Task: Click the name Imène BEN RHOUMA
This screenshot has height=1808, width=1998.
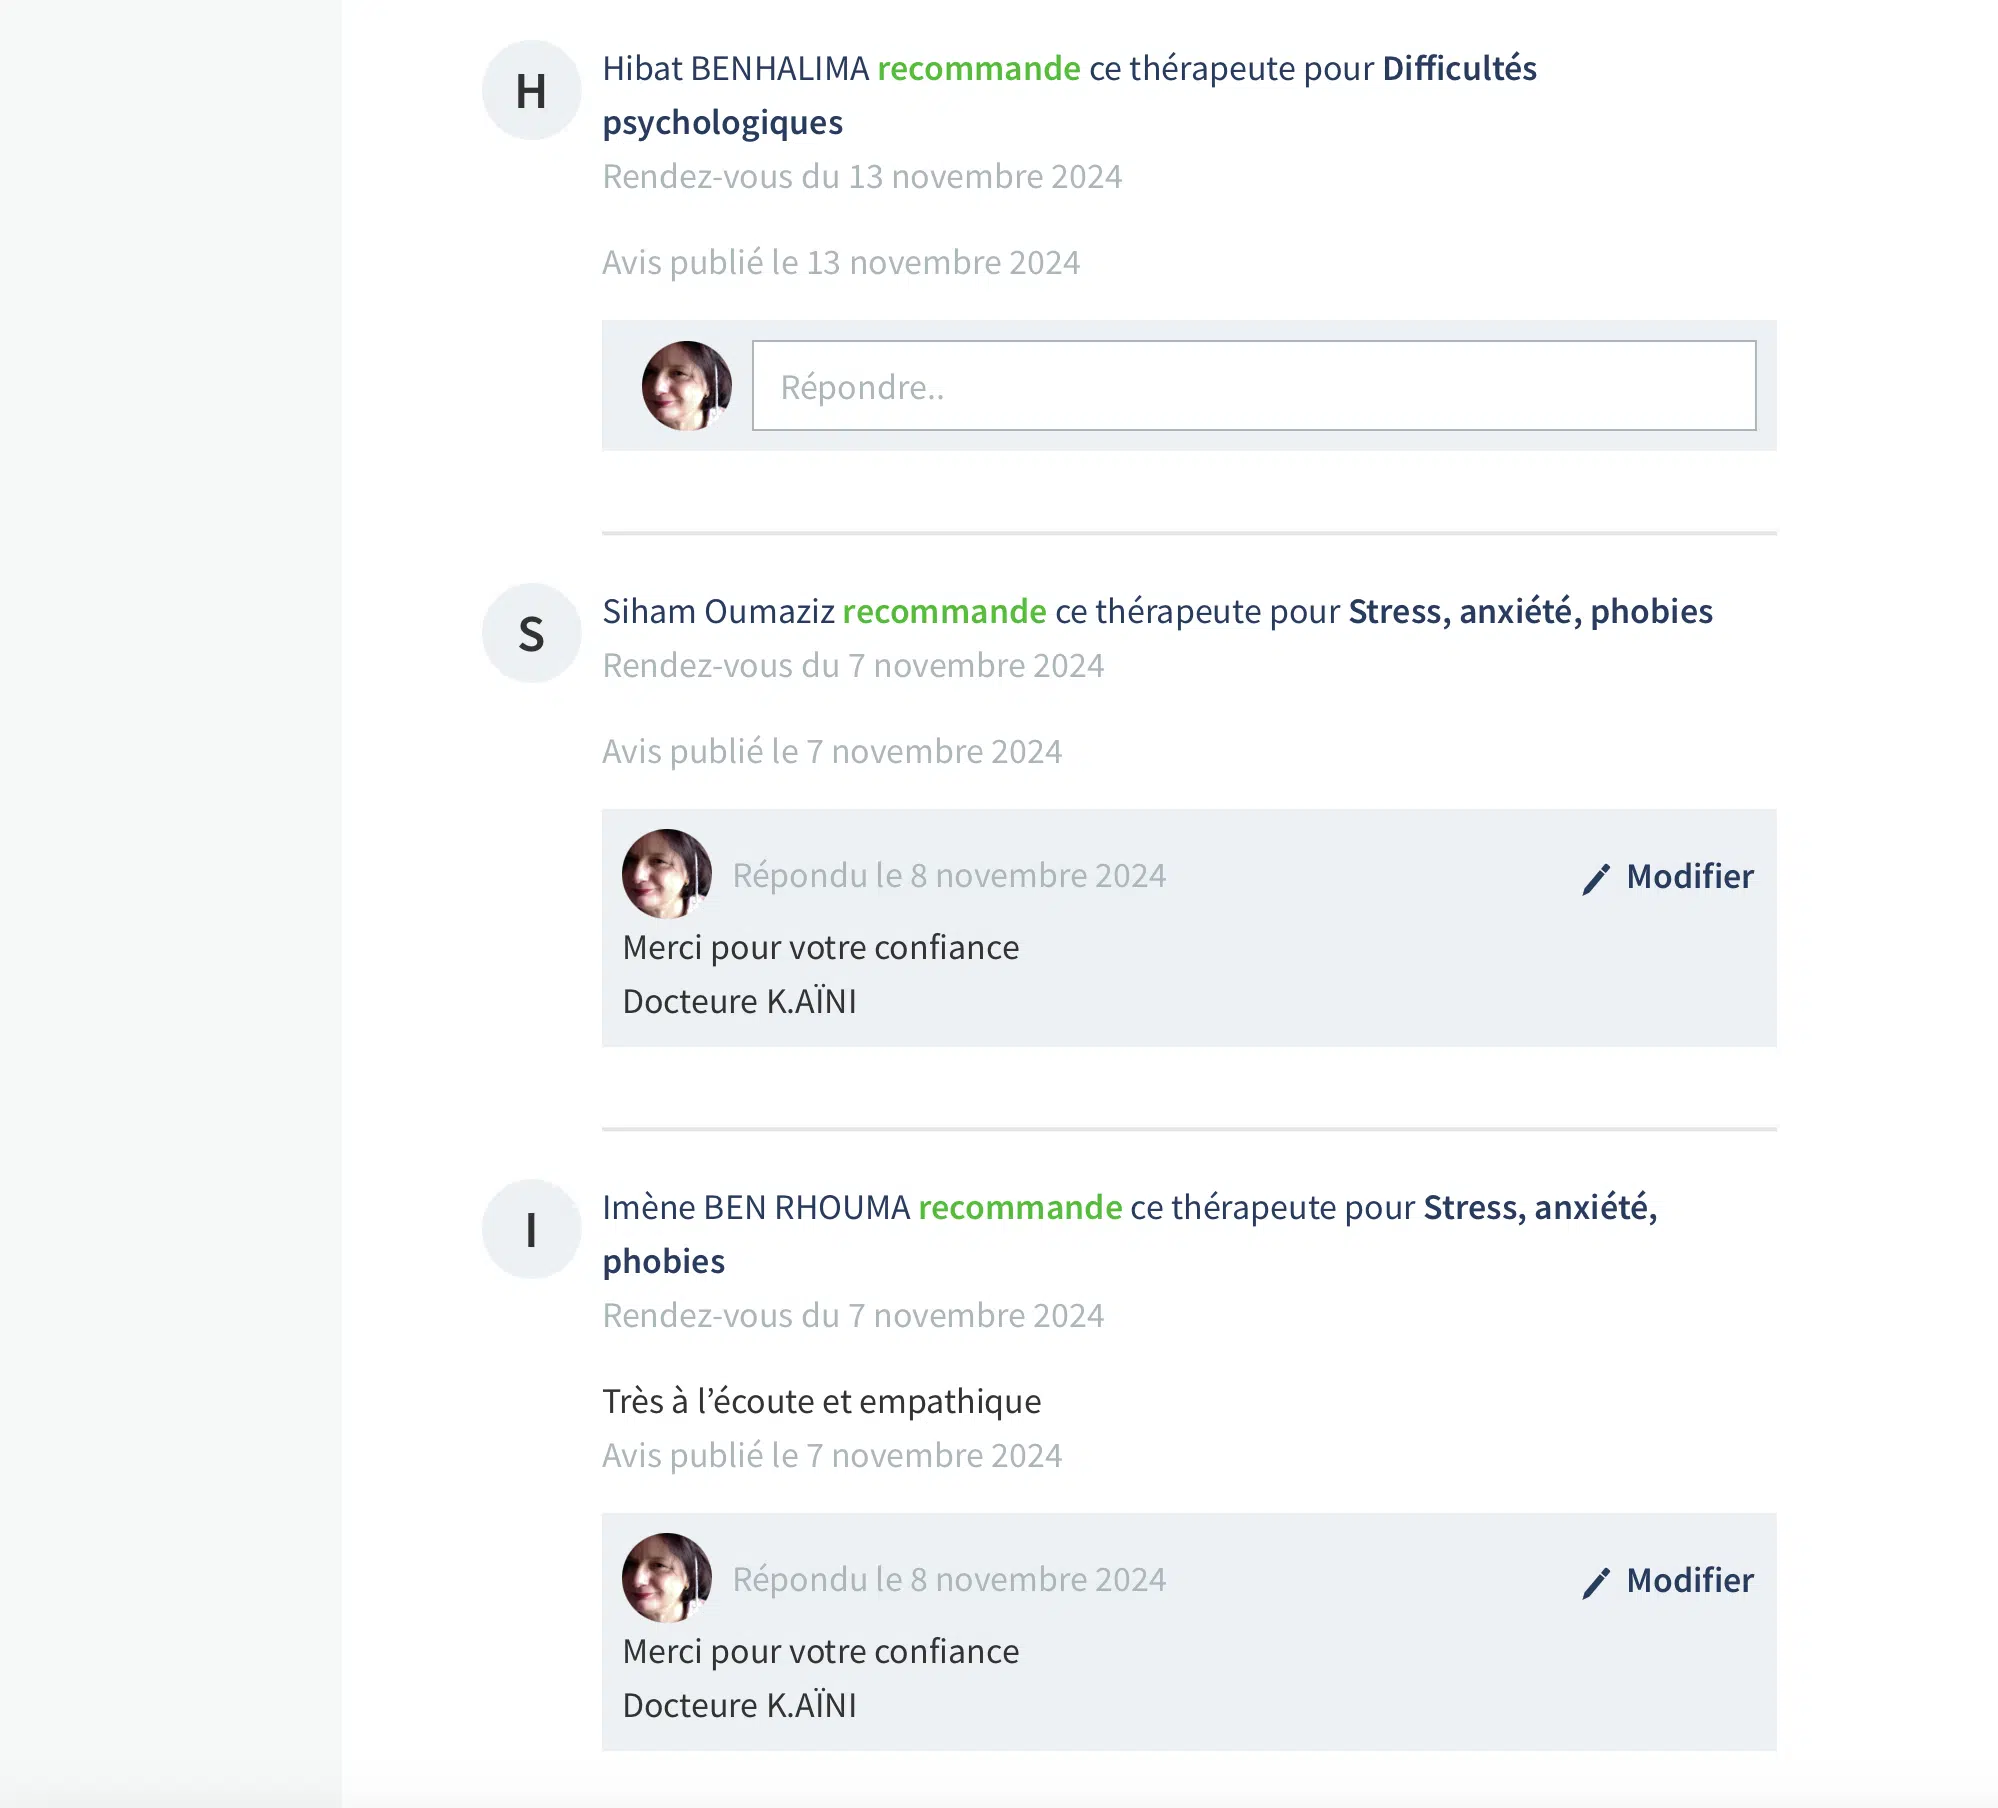Action: pos(755,1208)
